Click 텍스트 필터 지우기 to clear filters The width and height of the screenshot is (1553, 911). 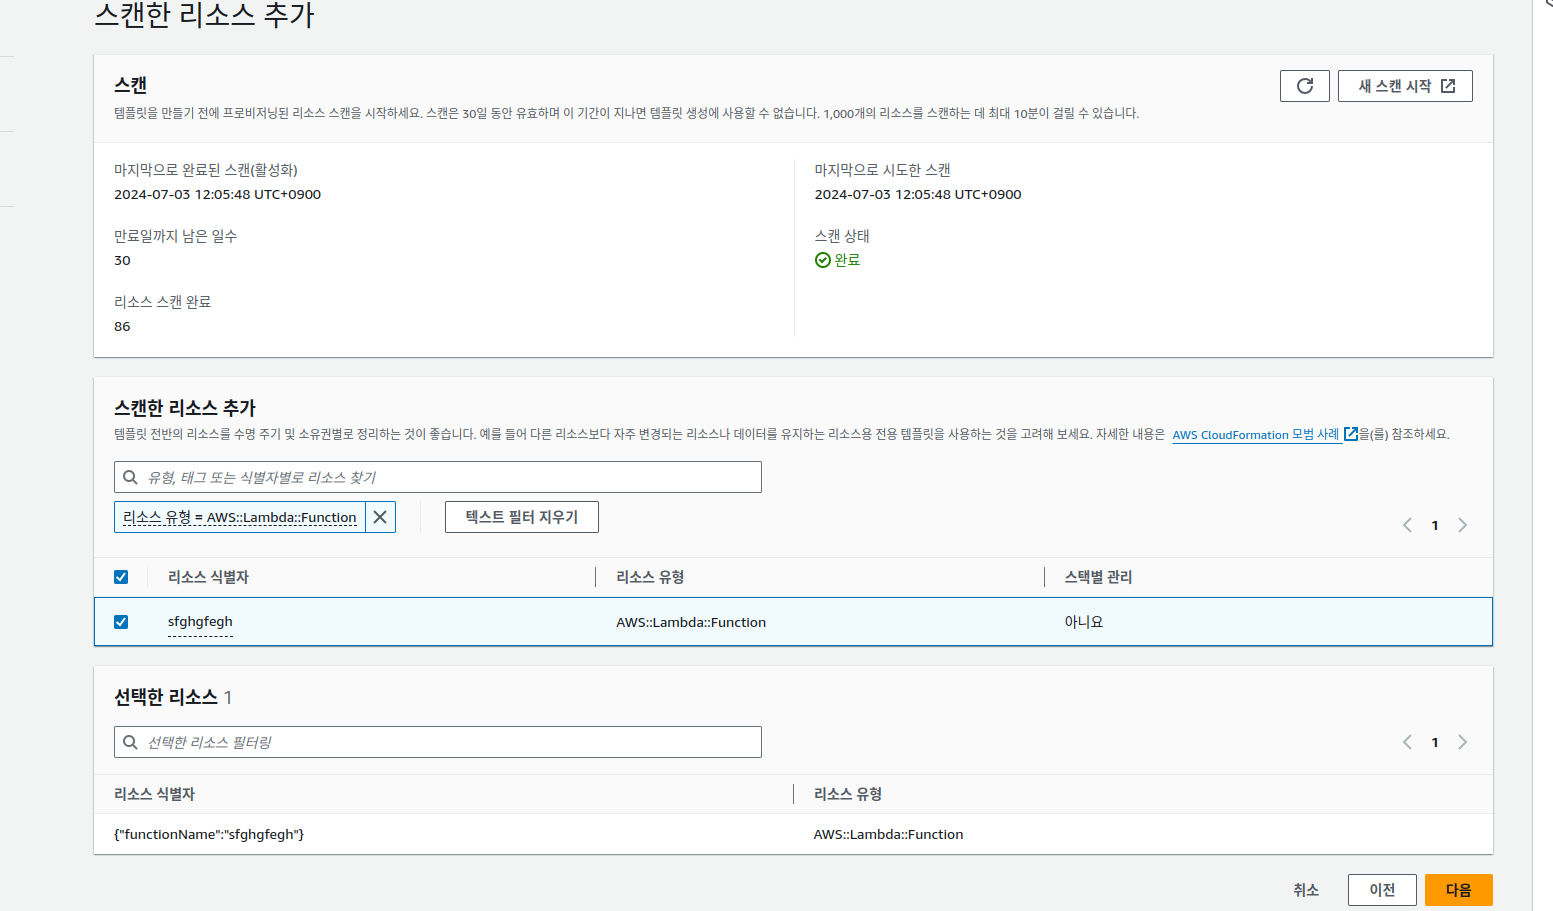point(521,517)
